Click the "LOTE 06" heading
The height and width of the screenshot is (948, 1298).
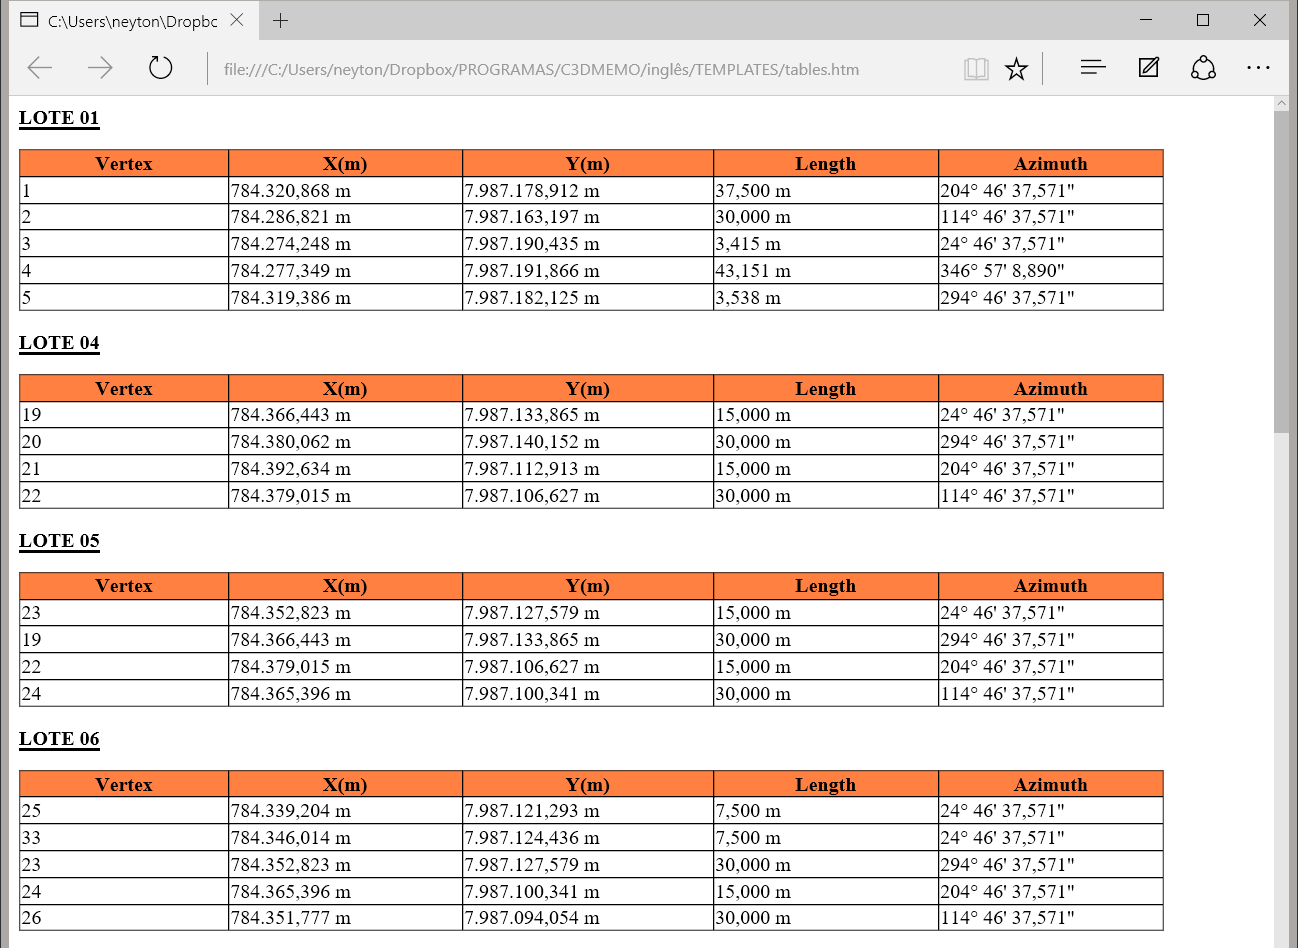pos(59,739)
